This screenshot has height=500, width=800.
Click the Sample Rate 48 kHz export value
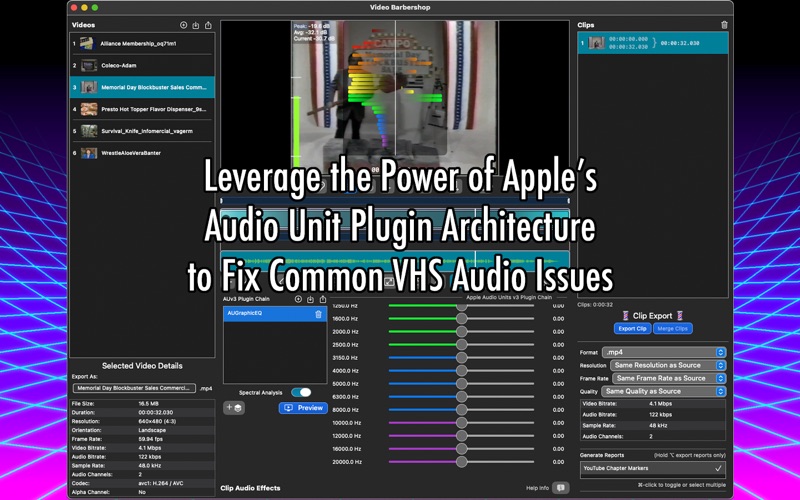tap(660, 426)
